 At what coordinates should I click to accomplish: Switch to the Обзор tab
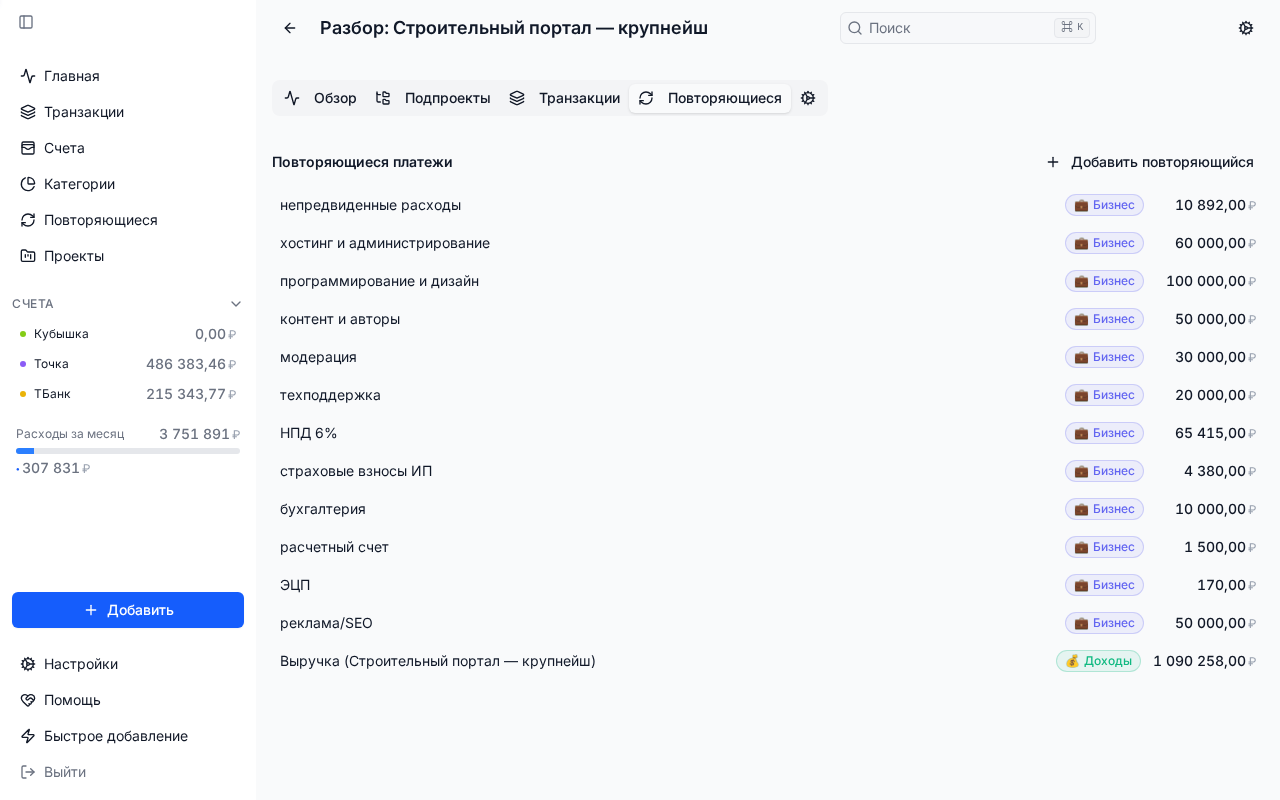click(322, 98)
